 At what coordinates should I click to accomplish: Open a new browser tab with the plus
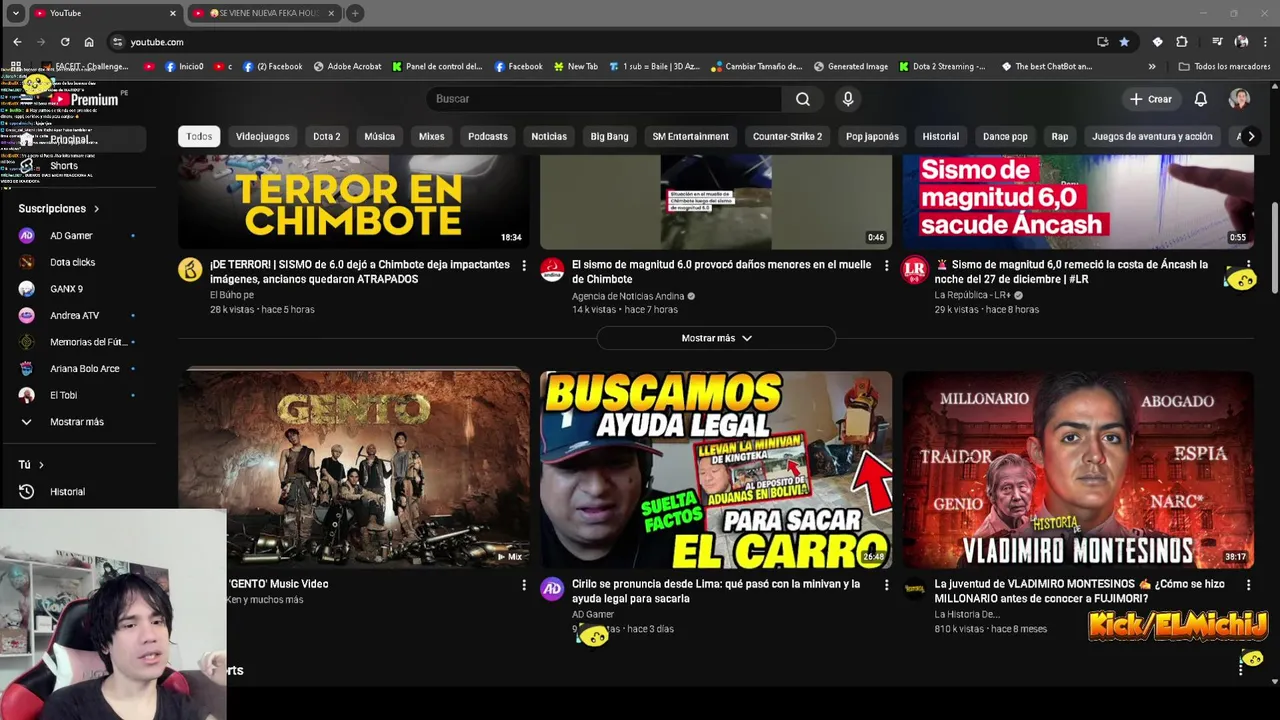click(355, 13)
